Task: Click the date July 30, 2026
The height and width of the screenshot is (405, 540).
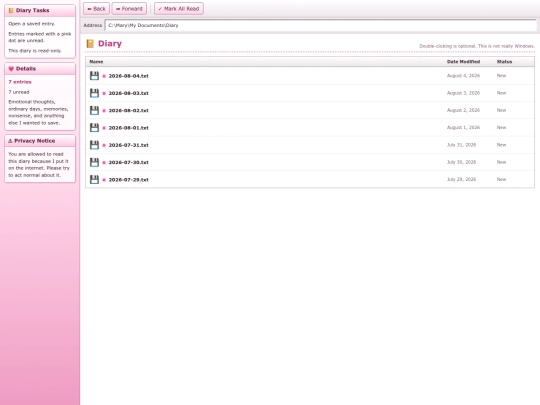Action: click(461, 162)
